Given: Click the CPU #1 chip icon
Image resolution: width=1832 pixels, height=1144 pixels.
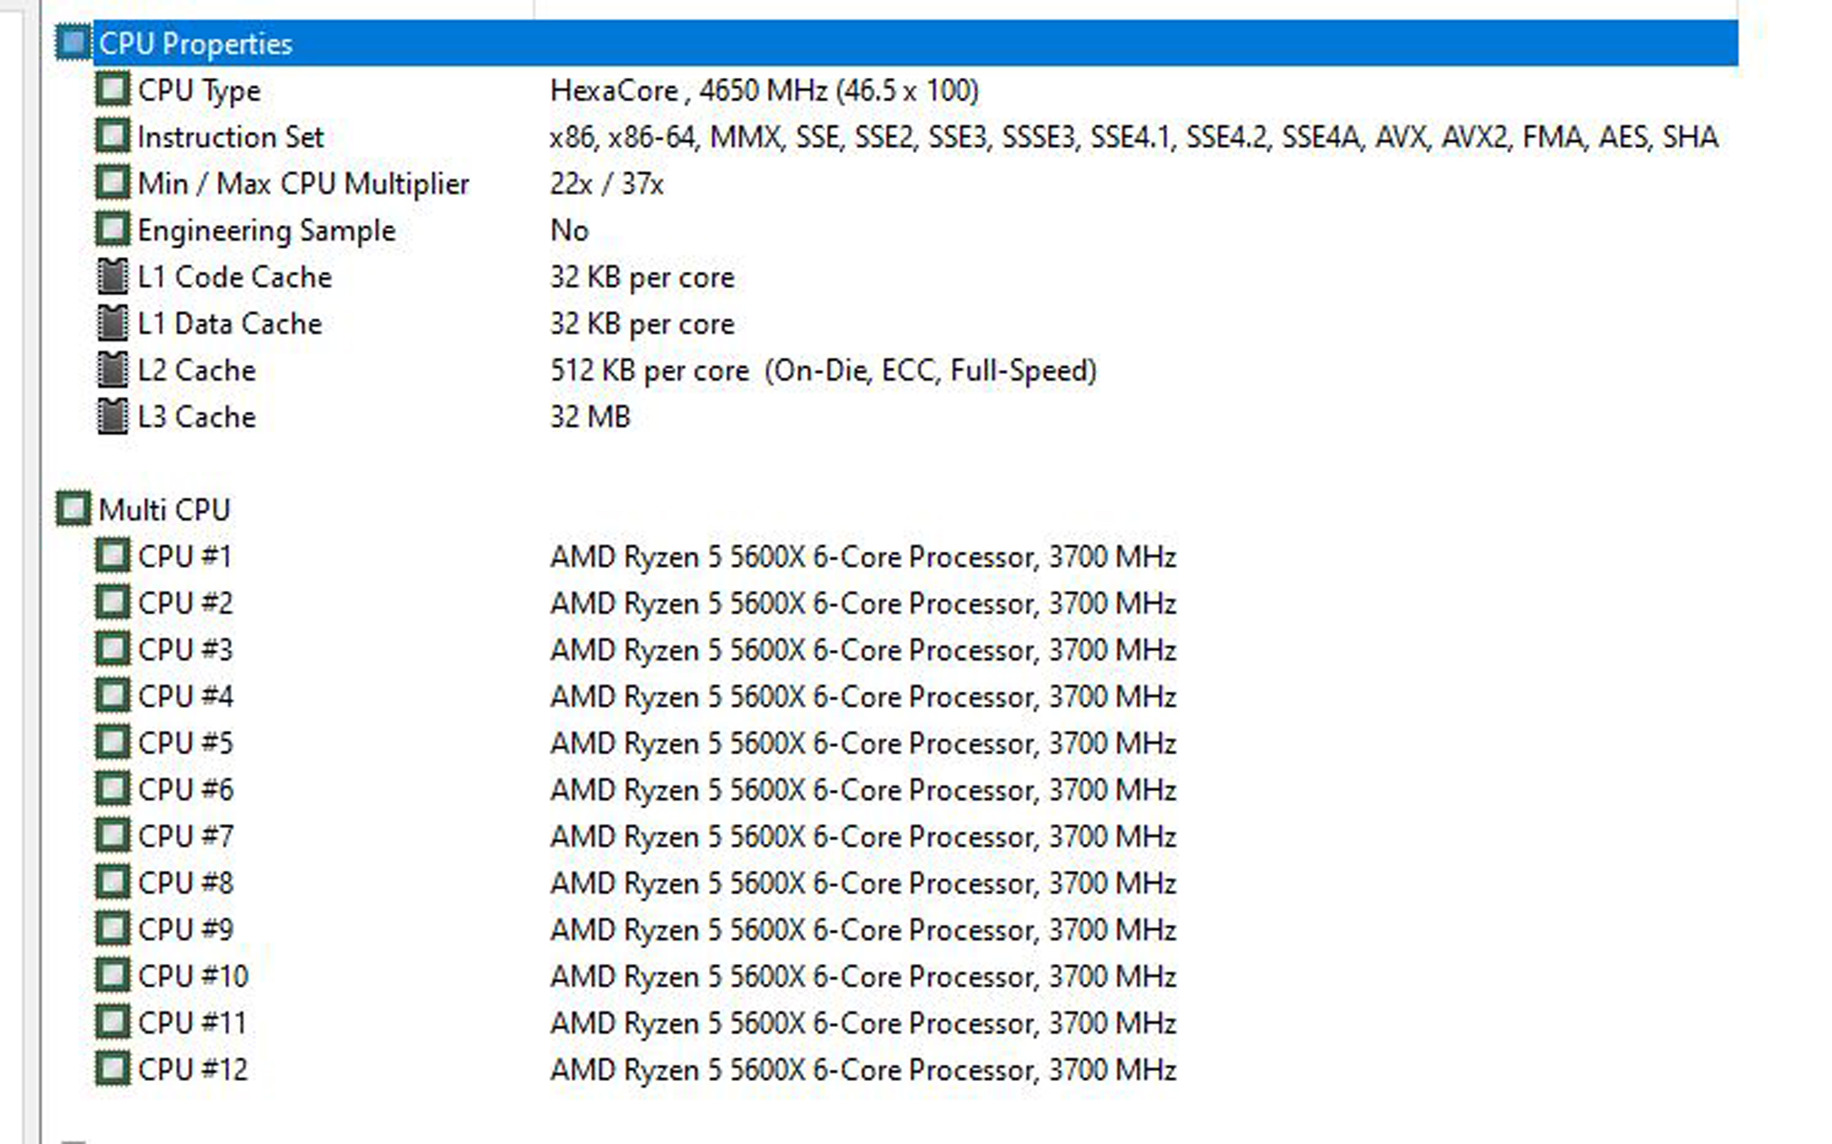Looking at the screenshot, I should 112,556.
